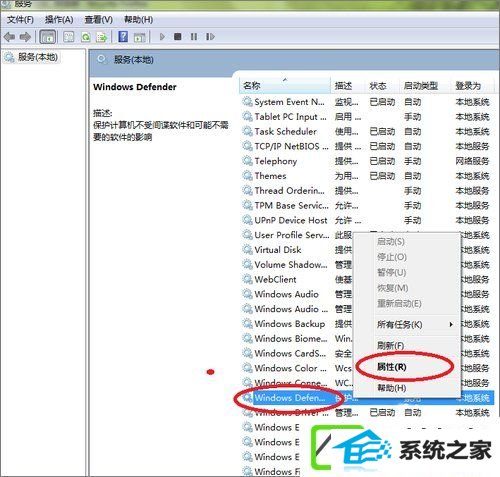
Task: Click the Back arrow toolbar icon
Action: (x=10, y=36)
